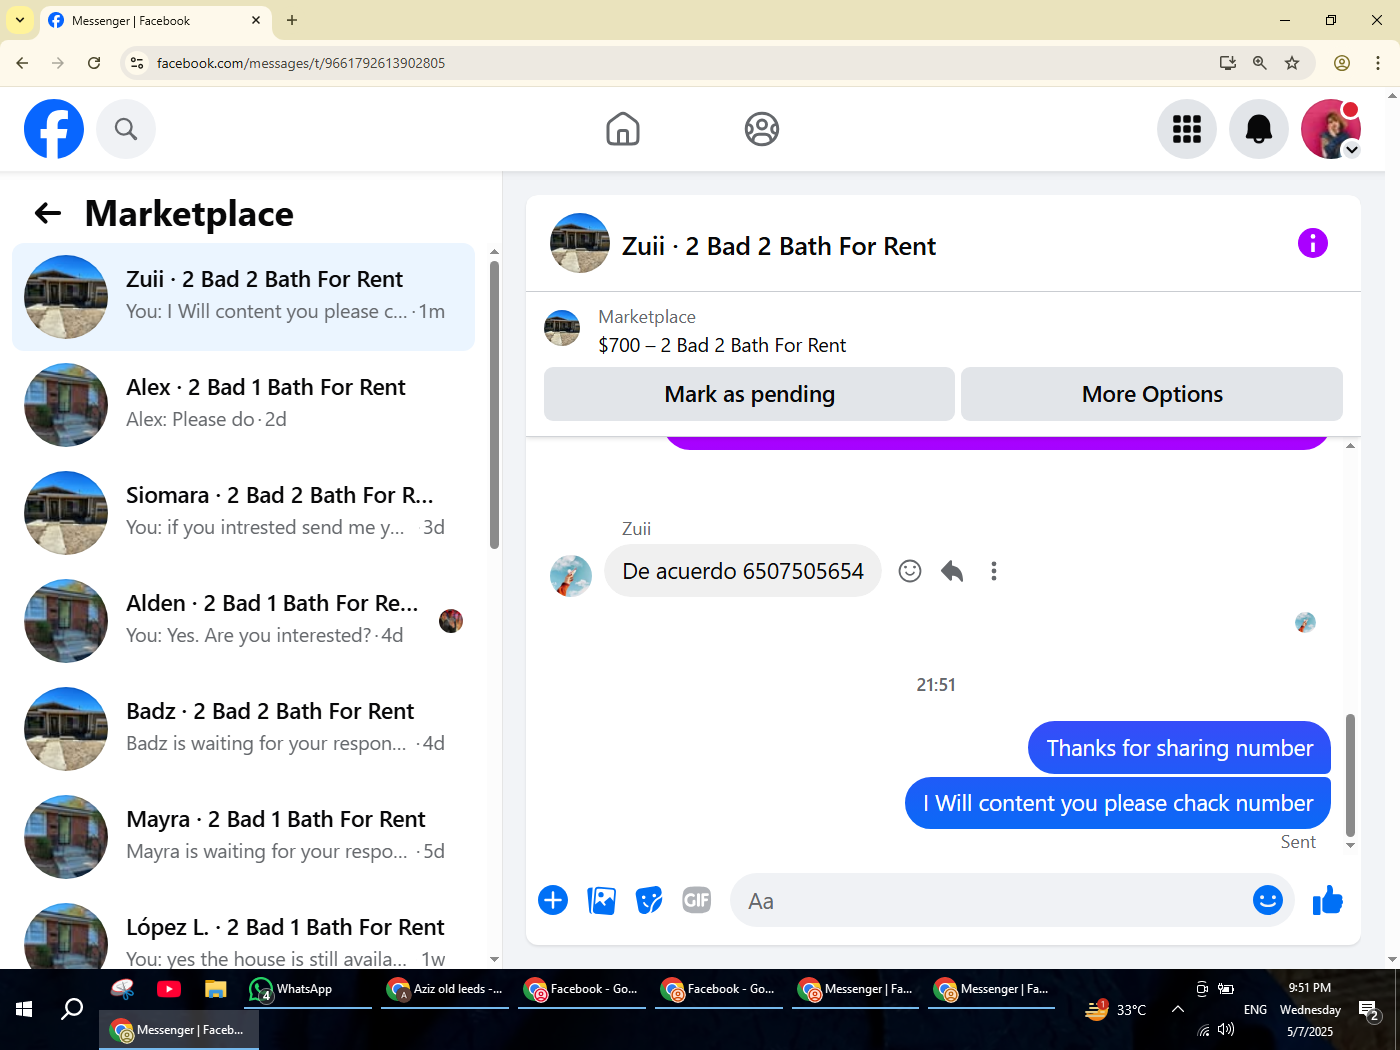
Task: Click the taskbar volume speaker icon
Action: click(x=1226, y=1029)
